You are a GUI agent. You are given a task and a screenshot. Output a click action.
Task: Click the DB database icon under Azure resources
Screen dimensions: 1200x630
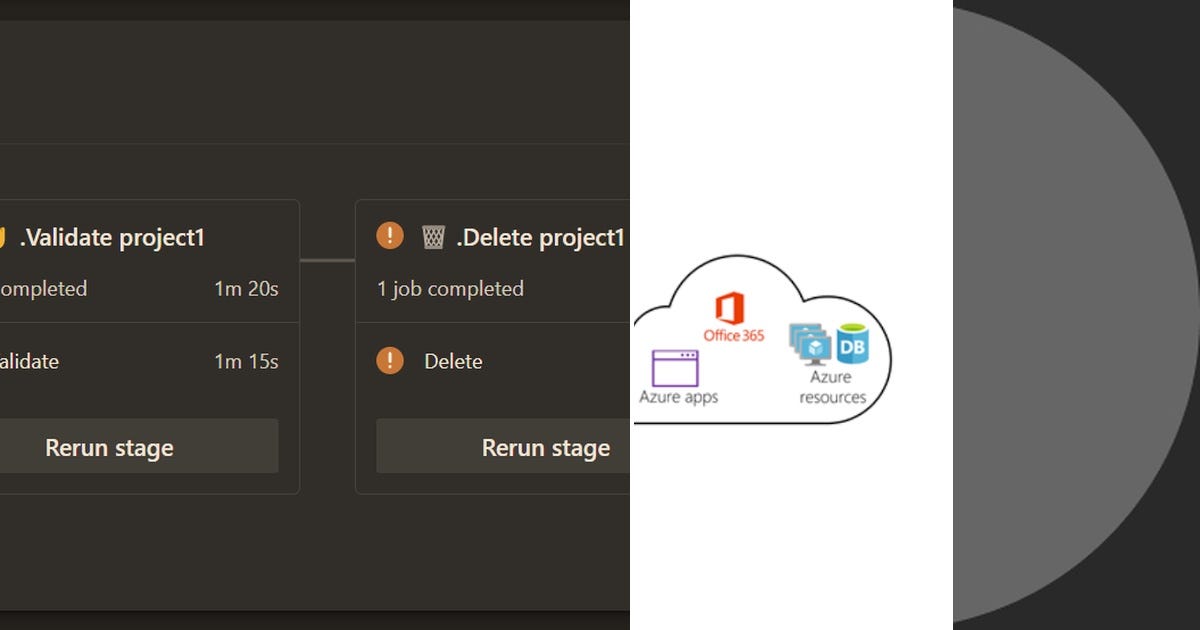pos(852,343)
